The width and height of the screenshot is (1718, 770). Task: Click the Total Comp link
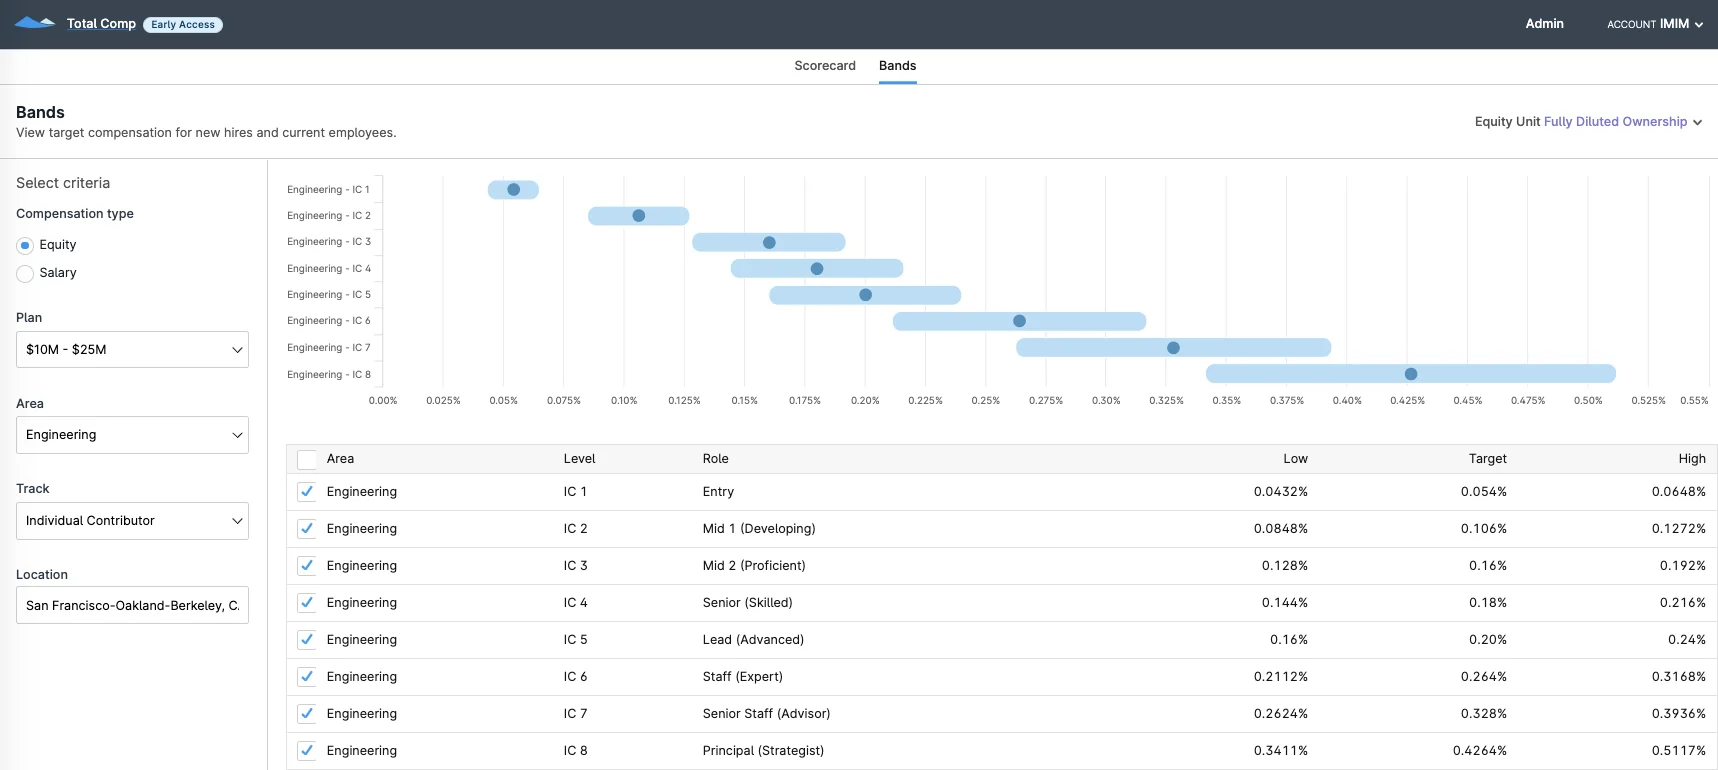pyautogui.click(x=101, y=24)
